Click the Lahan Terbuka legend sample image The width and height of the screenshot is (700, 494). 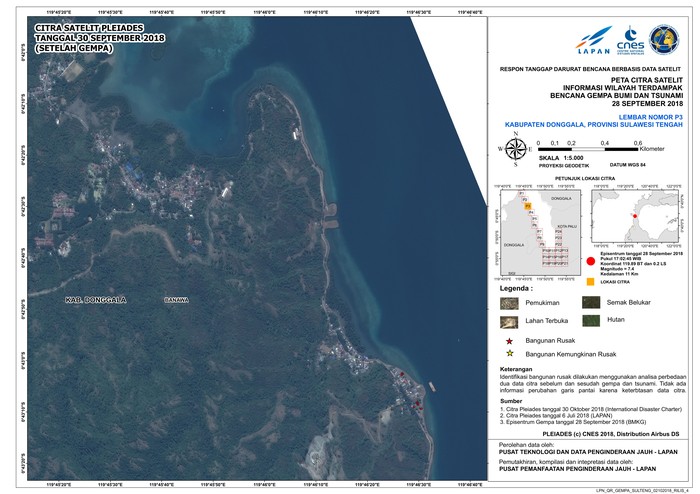pyautogui.click(x=509, y=321)
